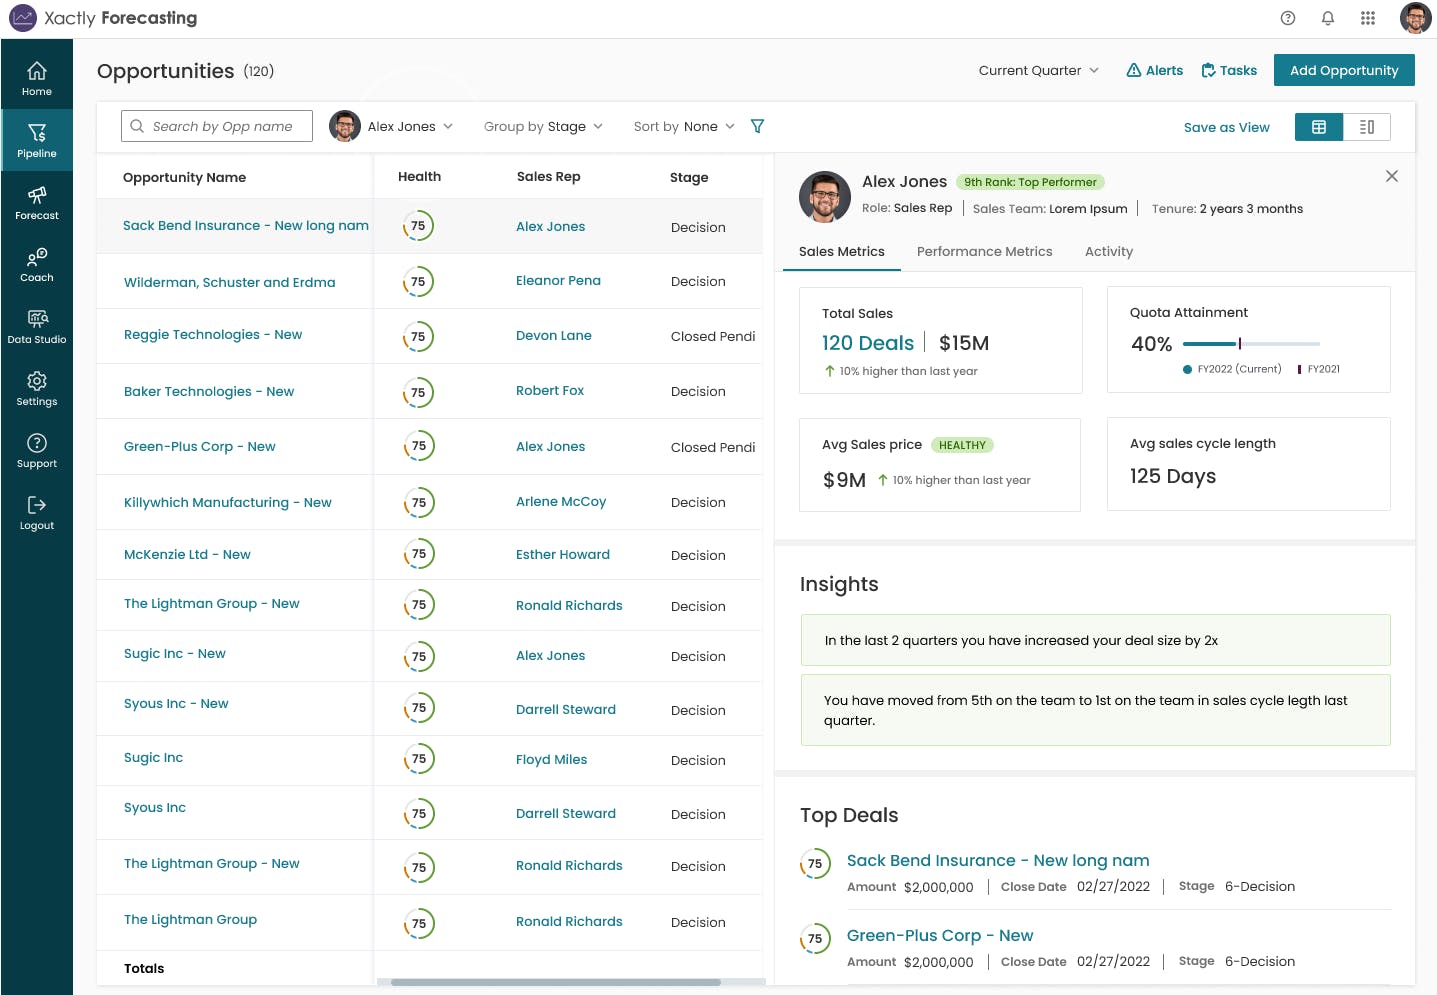Open sales rep Robert Fox
The width and height of the screenshot is (1437, 995).
coord(550,390)
